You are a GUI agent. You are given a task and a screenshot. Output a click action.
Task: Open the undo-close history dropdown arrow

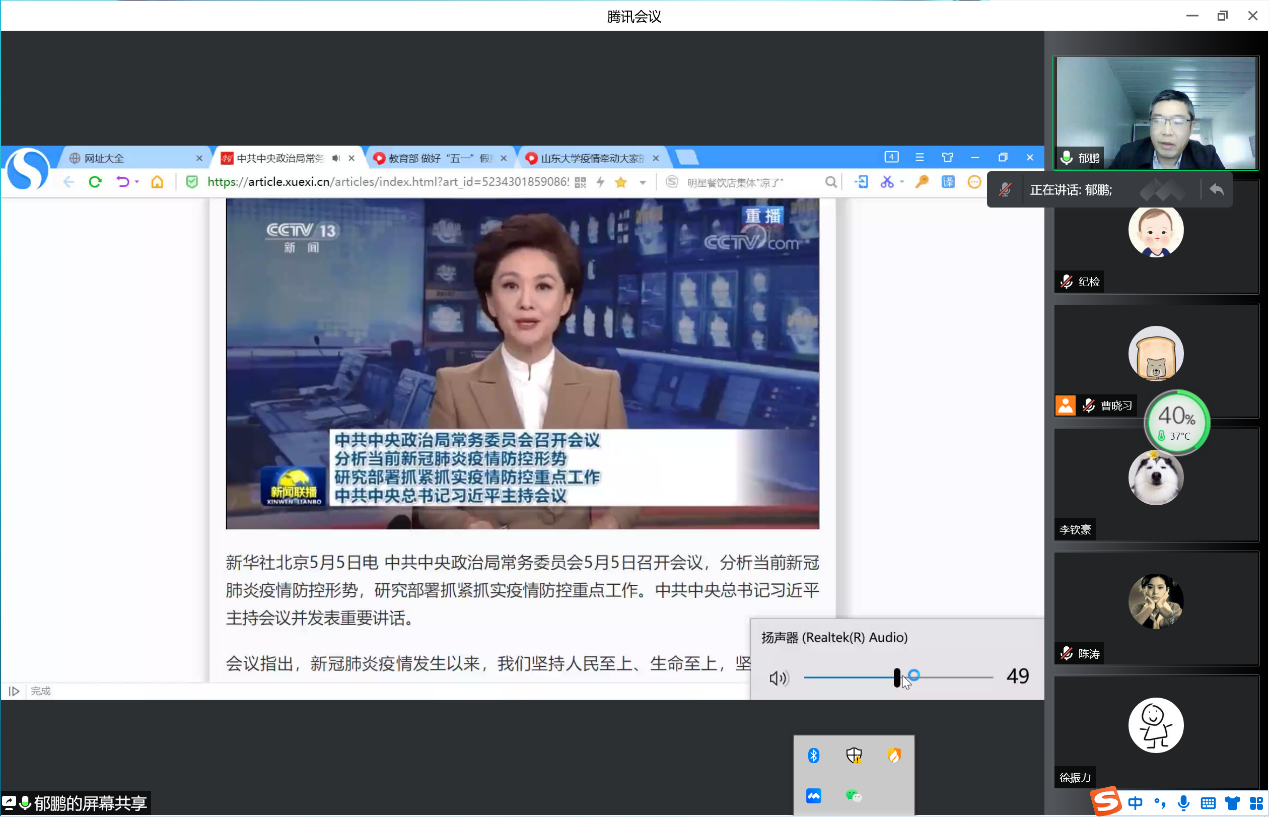(x=137, y=182)
